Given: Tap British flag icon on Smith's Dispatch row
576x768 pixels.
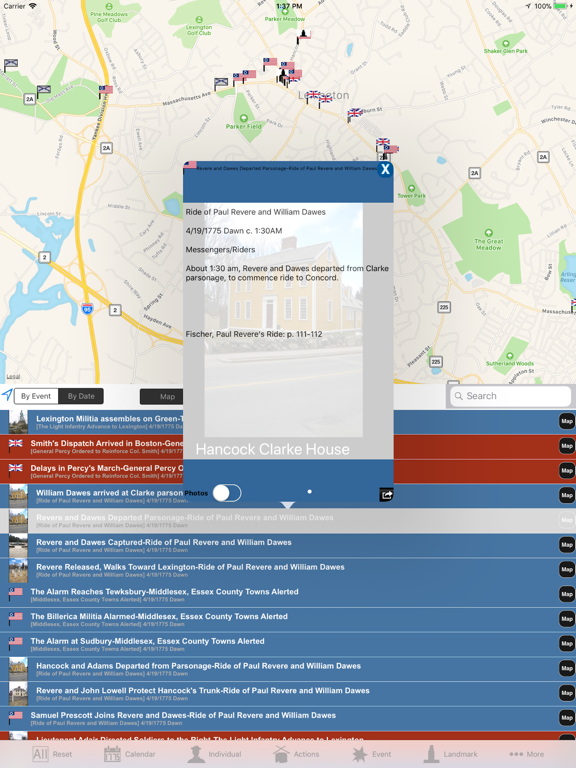Looking at the screenshot, I should (x=16, y=444).
